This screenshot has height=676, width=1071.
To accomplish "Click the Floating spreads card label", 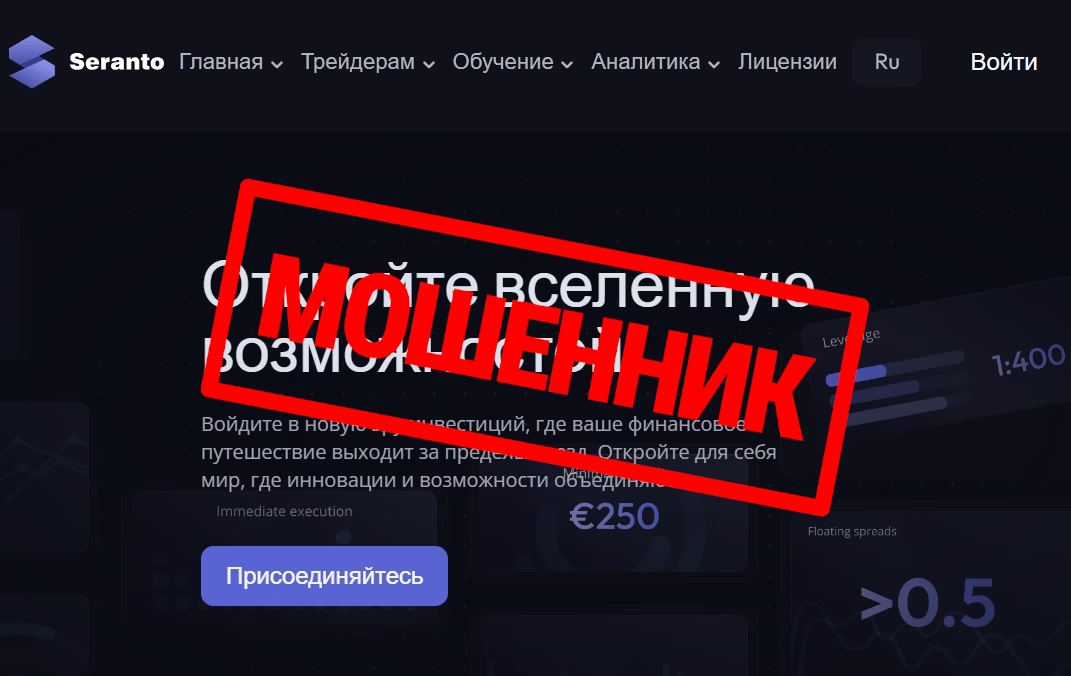I will (x=852, y=531).
